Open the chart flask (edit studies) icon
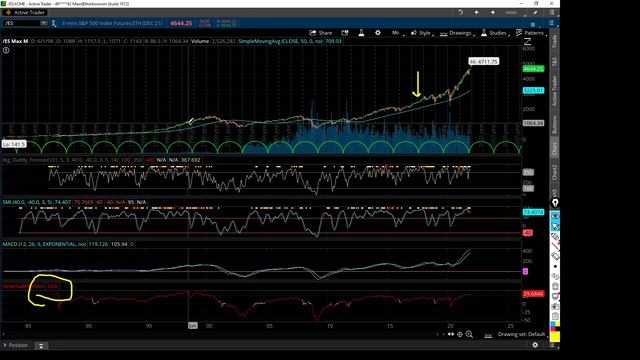The image size is (640, 360). [361, 33]
